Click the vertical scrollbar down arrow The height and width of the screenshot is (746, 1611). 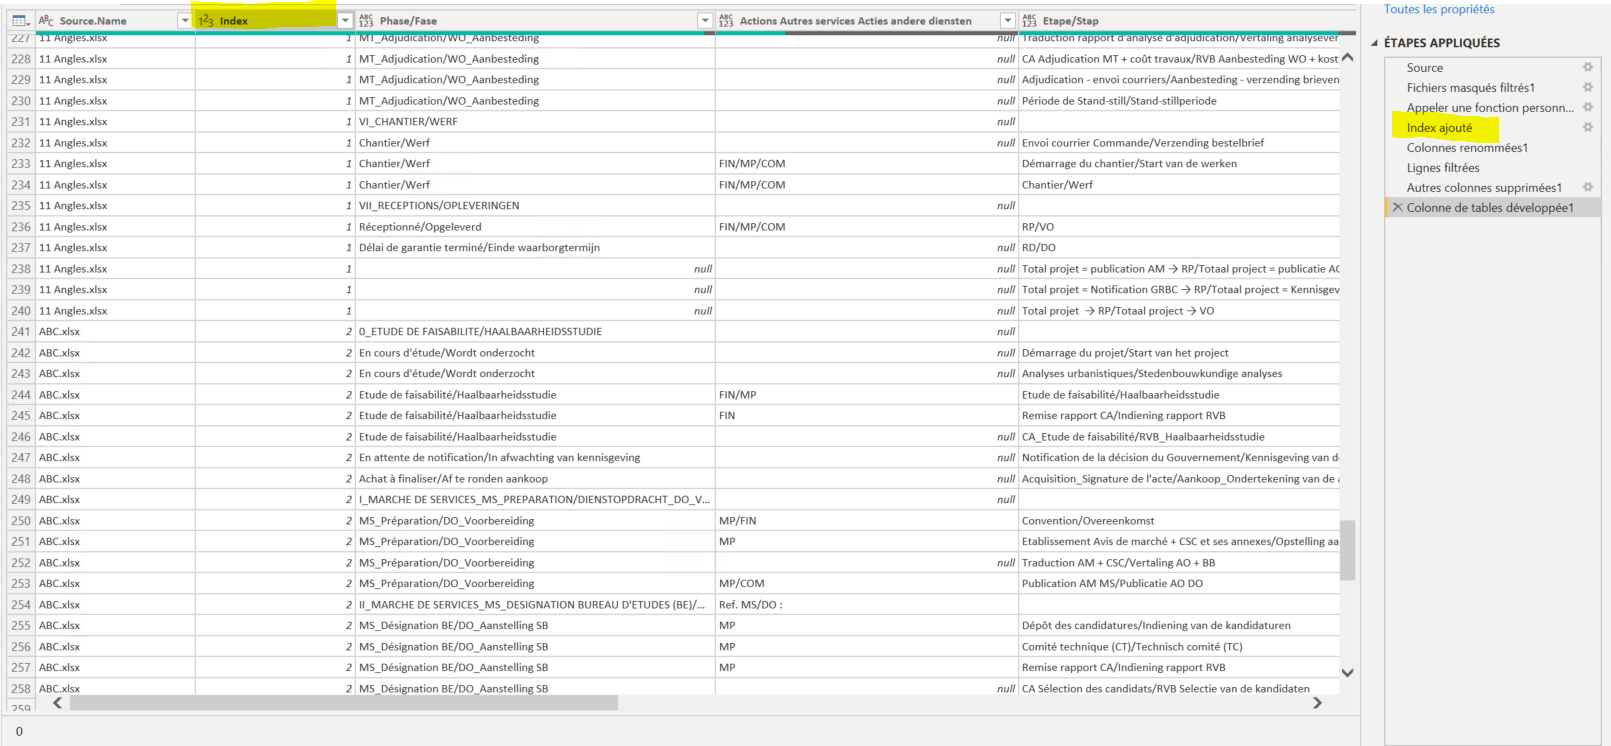coord(1347,673)
